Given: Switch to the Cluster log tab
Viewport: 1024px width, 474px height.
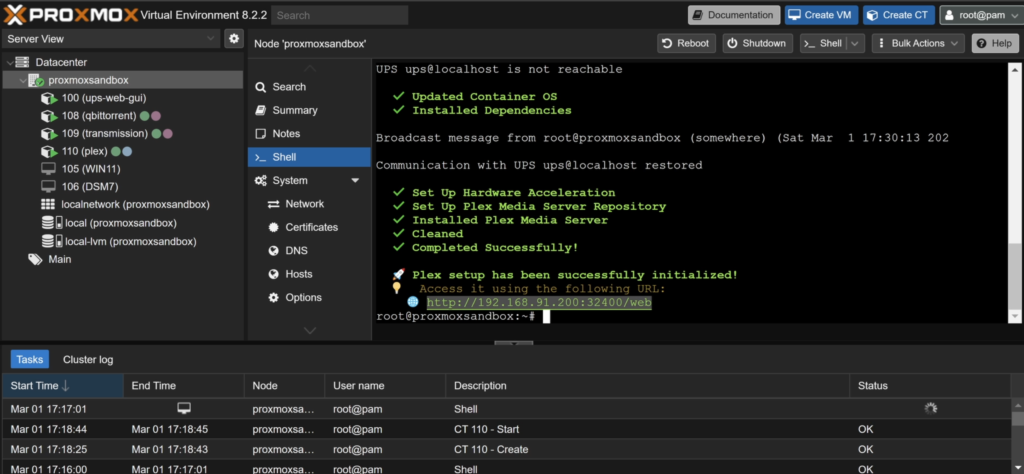Looking at the screenshot, I should click(88, 360).
